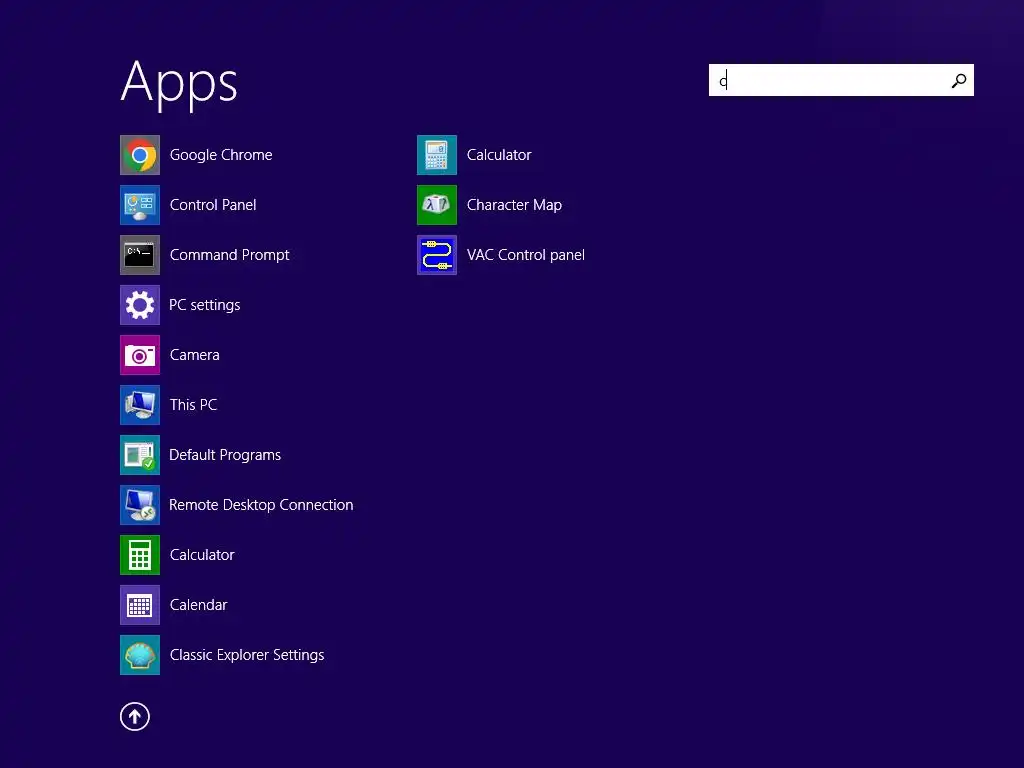This screenshot has height=768, width=1024.
Task: Click the "Classic Explorer Settings" text
Action: (247, 654)
